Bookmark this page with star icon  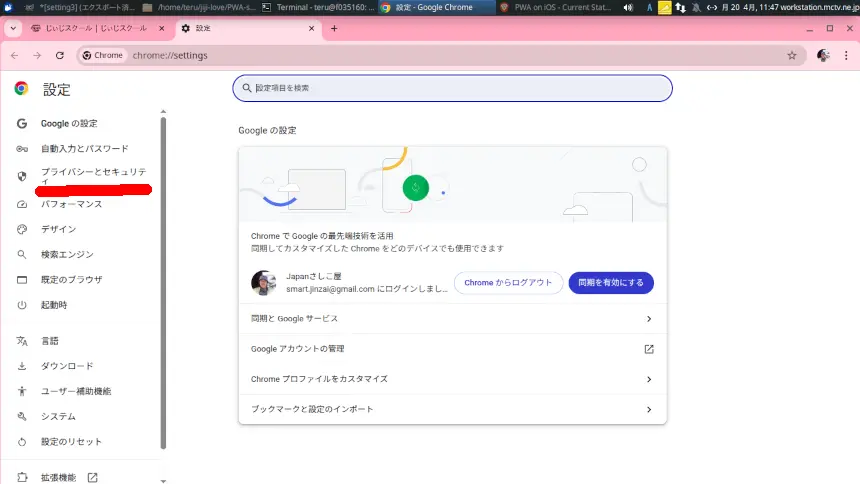pyautogui.click(x=792, y=55)
